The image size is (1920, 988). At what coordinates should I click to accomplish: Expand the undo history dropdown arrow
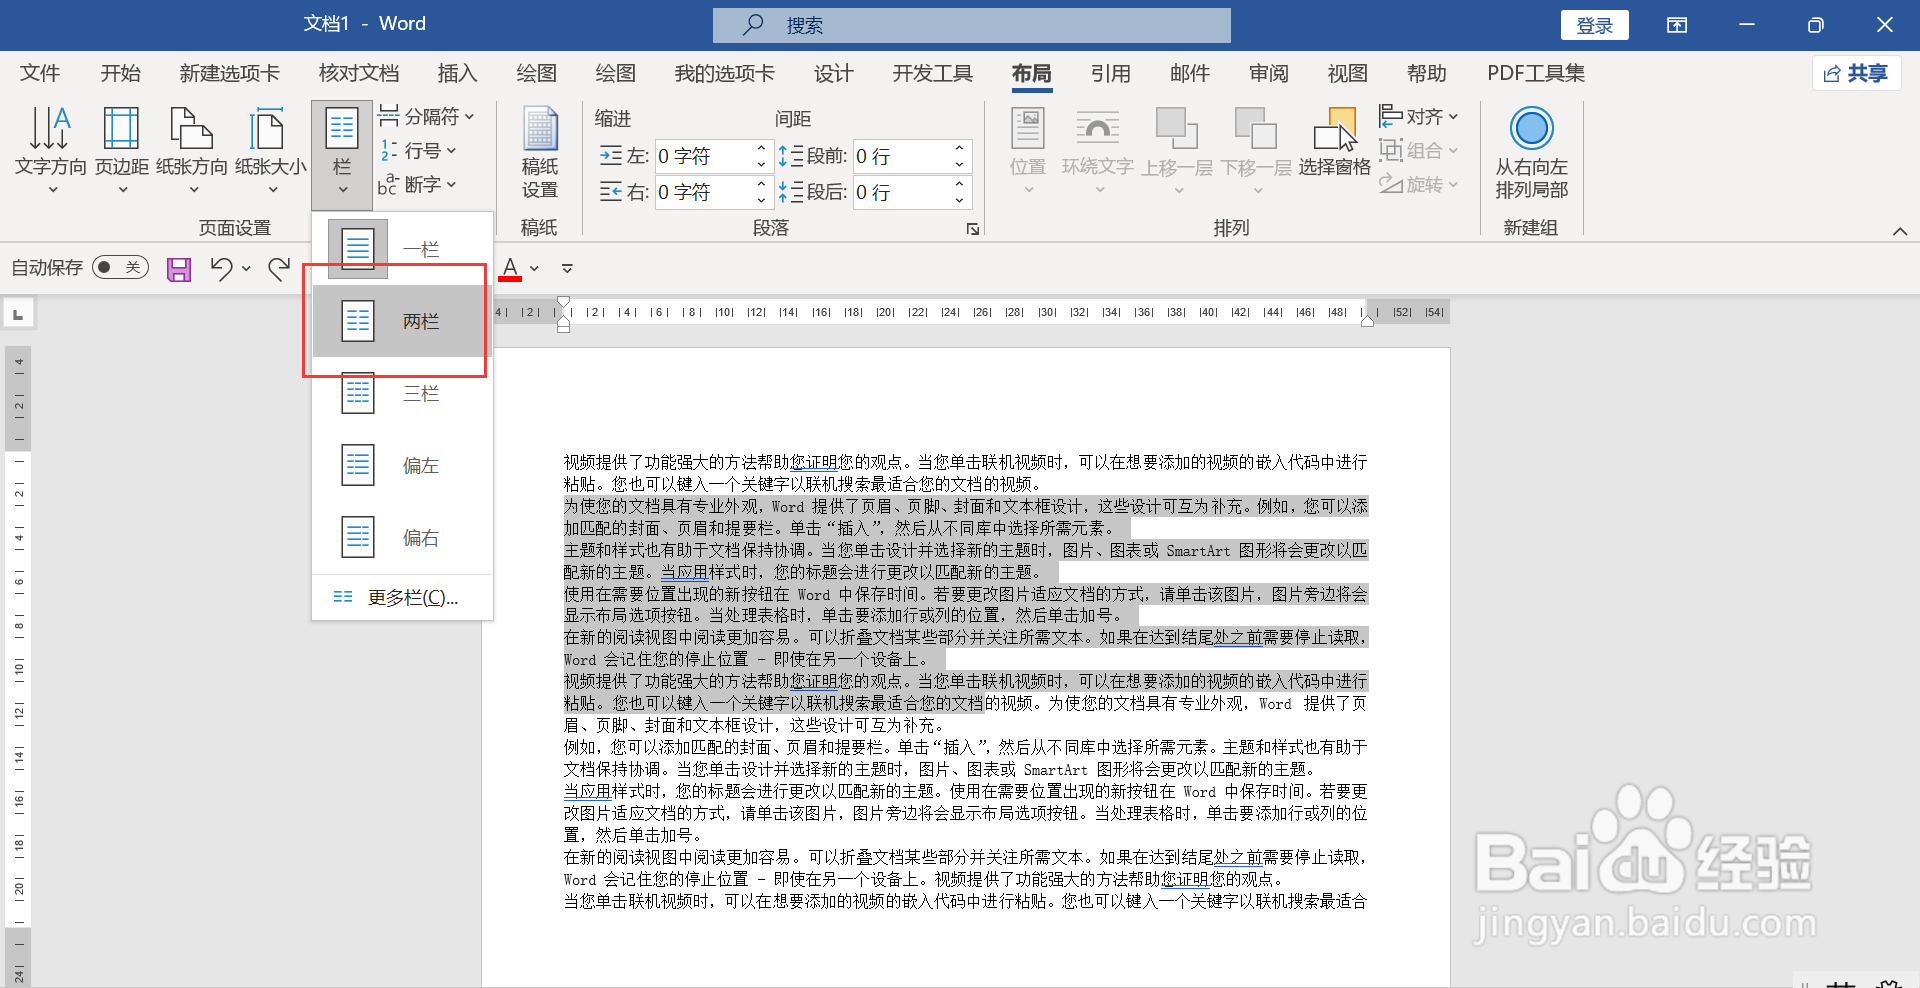click(x=246, y=269)
